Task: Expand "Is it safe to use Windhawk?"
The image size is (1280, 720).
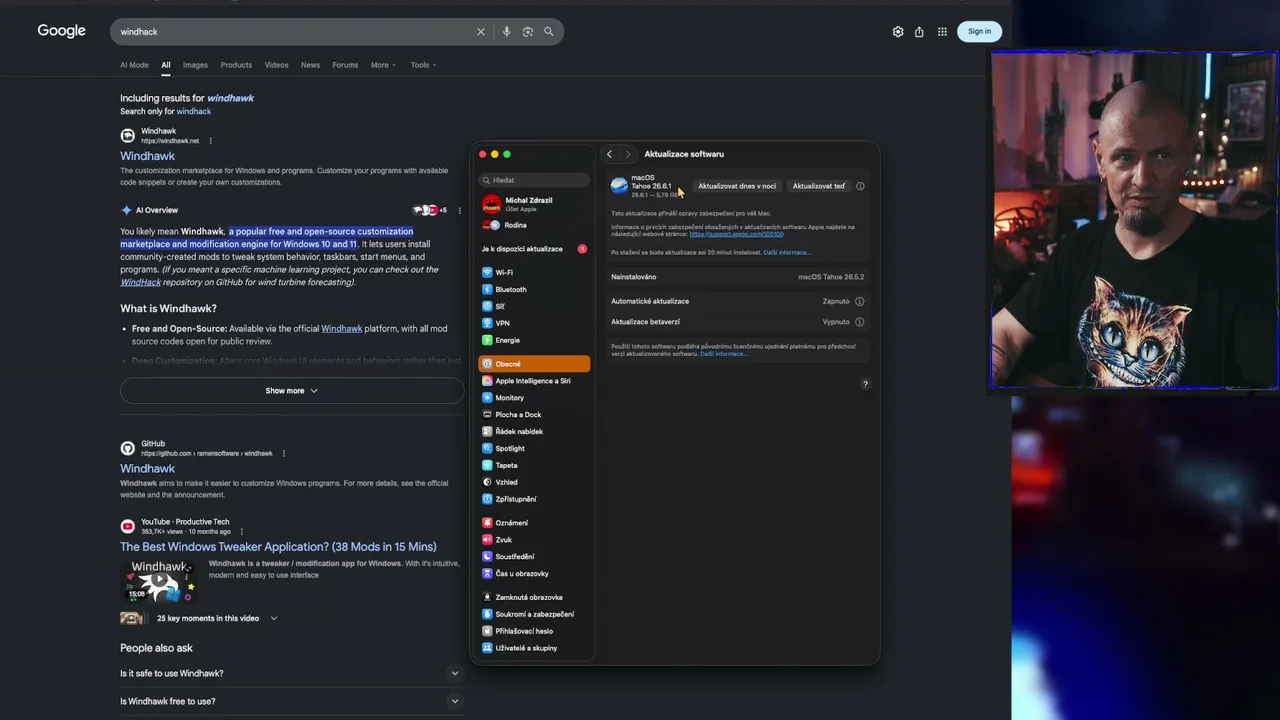Action: tap(290, 673)
